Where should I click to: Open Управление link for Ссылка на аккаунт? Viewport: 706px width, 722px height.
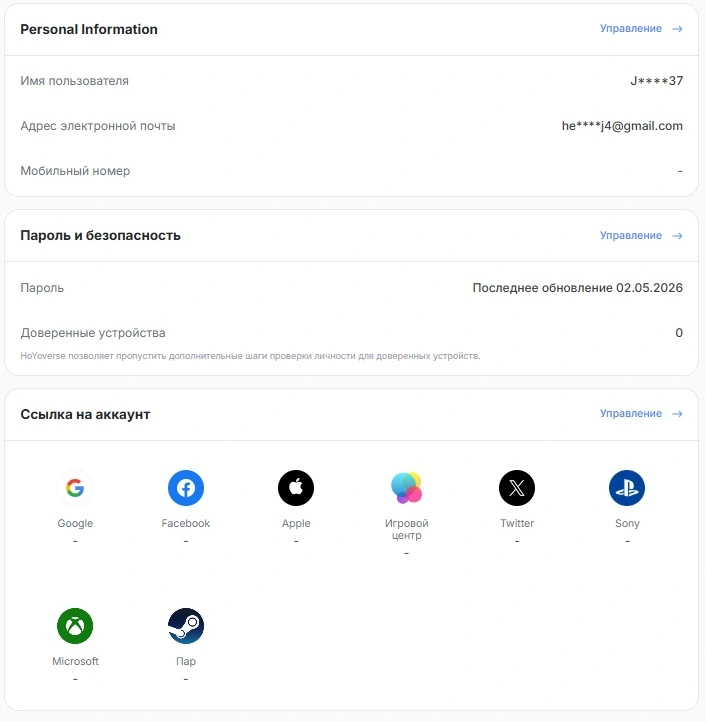click(630, 413)
